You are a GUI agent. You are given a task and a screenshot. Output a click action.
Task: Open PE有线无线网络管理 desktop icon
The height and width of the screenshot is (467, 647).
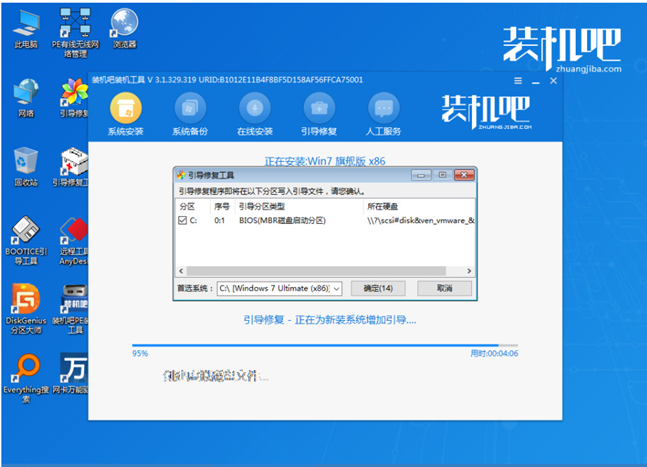[x=75, y=33]
